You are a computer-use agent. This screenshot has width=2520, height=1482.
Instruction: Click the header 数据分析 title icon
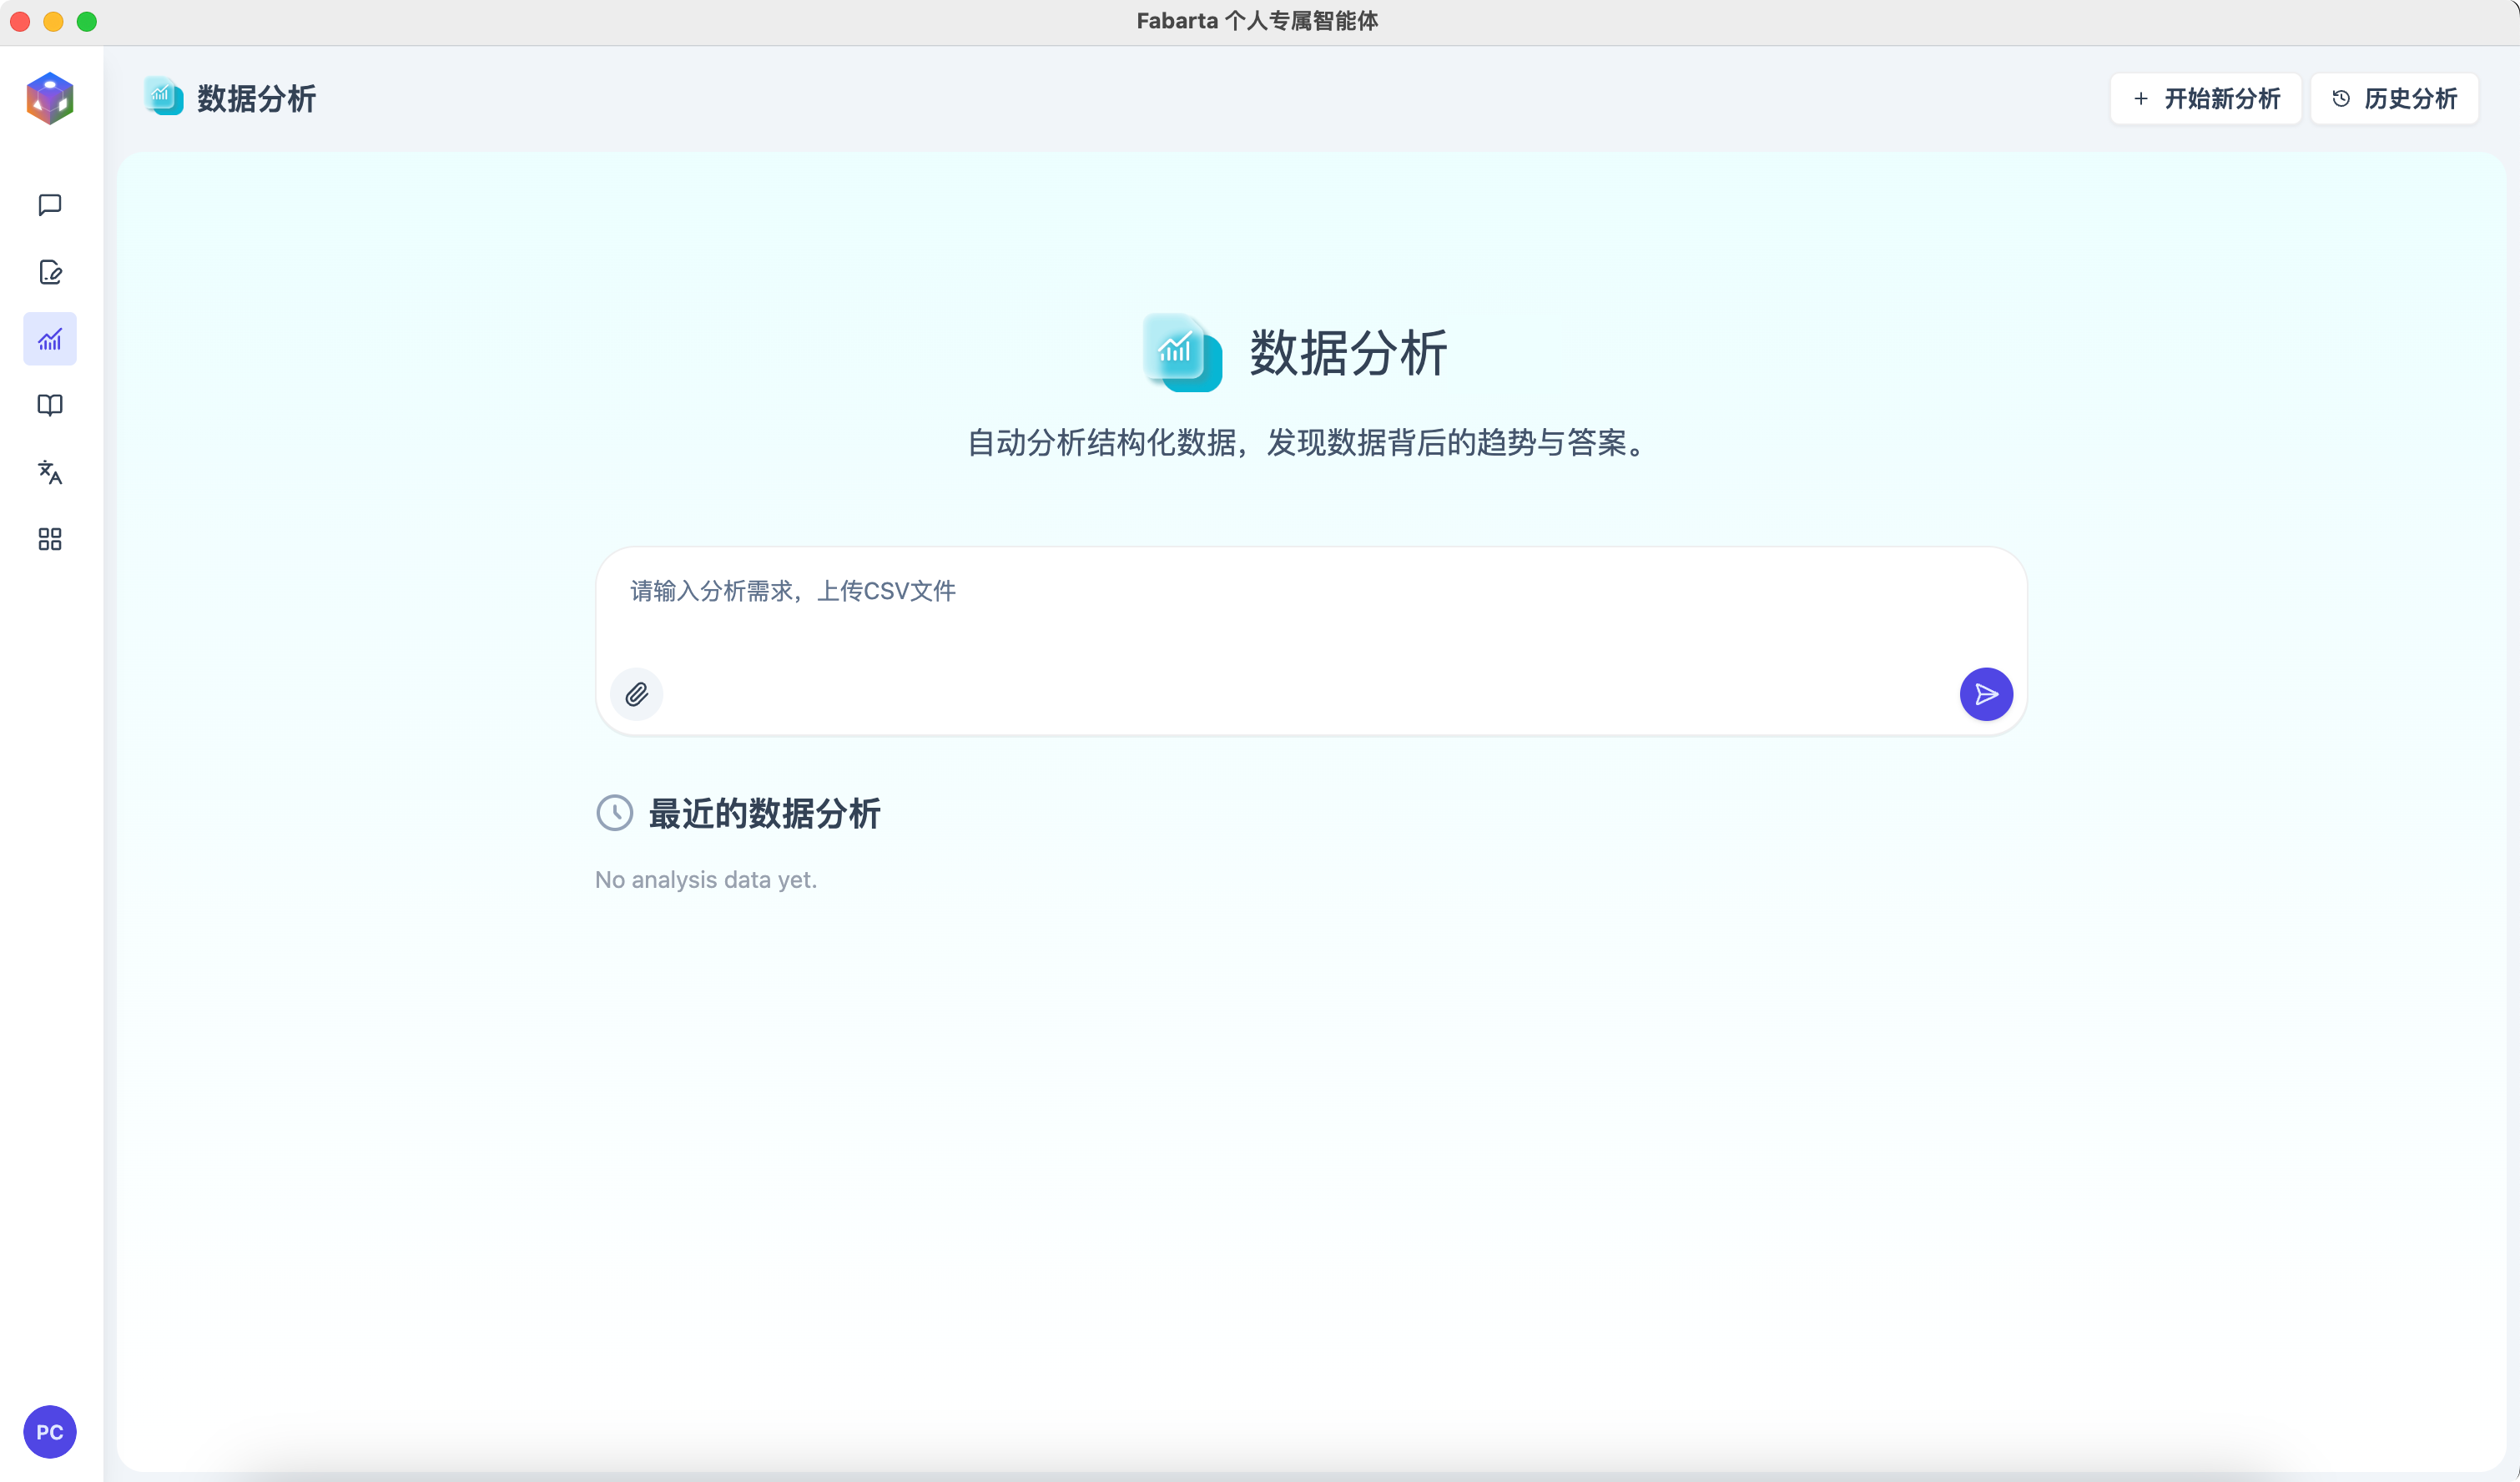[164, 97]
